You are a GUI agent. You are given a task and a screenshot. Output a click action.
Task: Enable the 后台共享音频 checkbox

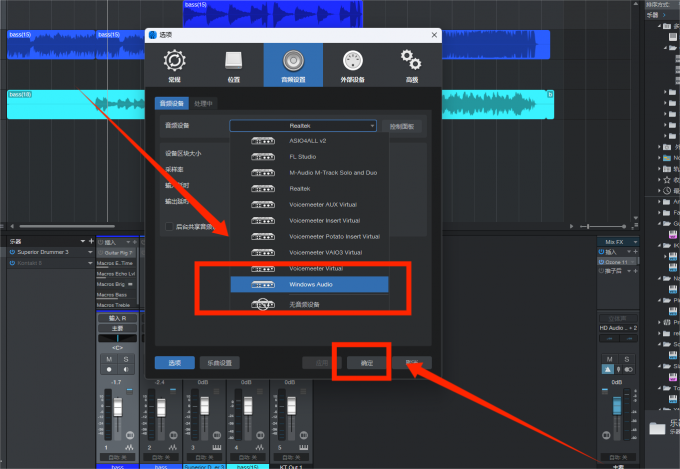[x=169, y=227]
